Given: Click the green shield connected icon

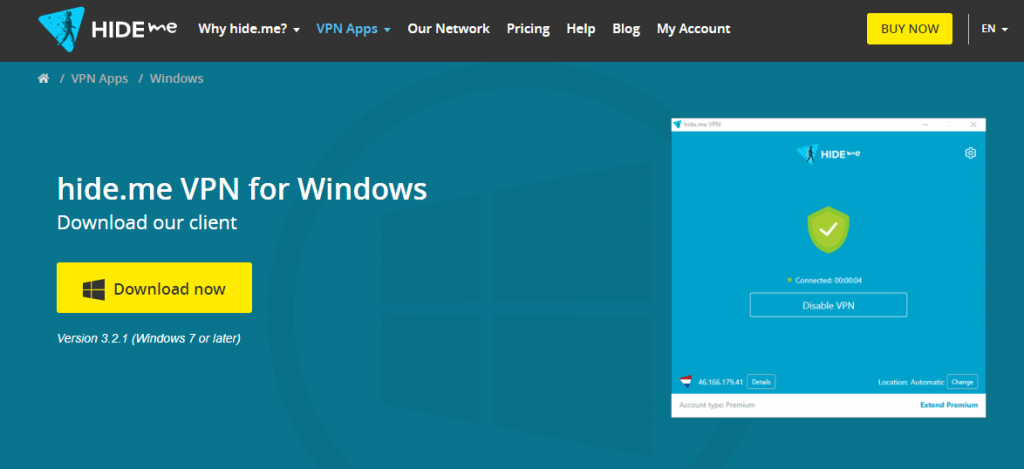Looking at the screenshot, I should 828,229.
